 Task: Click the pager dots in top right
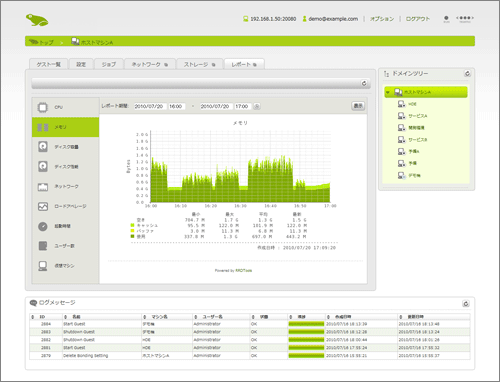[x=465, y=18]
